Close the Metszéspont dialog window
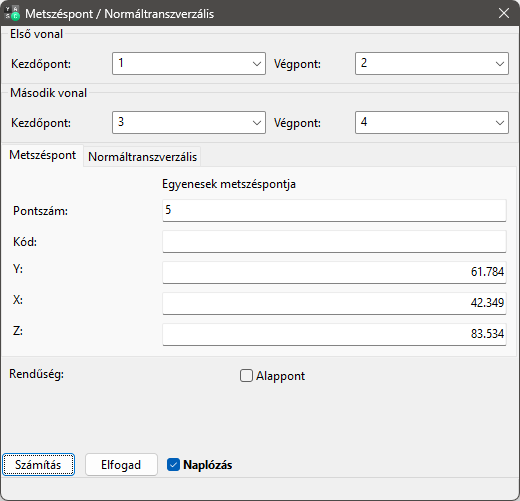The height and width of the screenshot is (501, 520). [x=504, y=13]
